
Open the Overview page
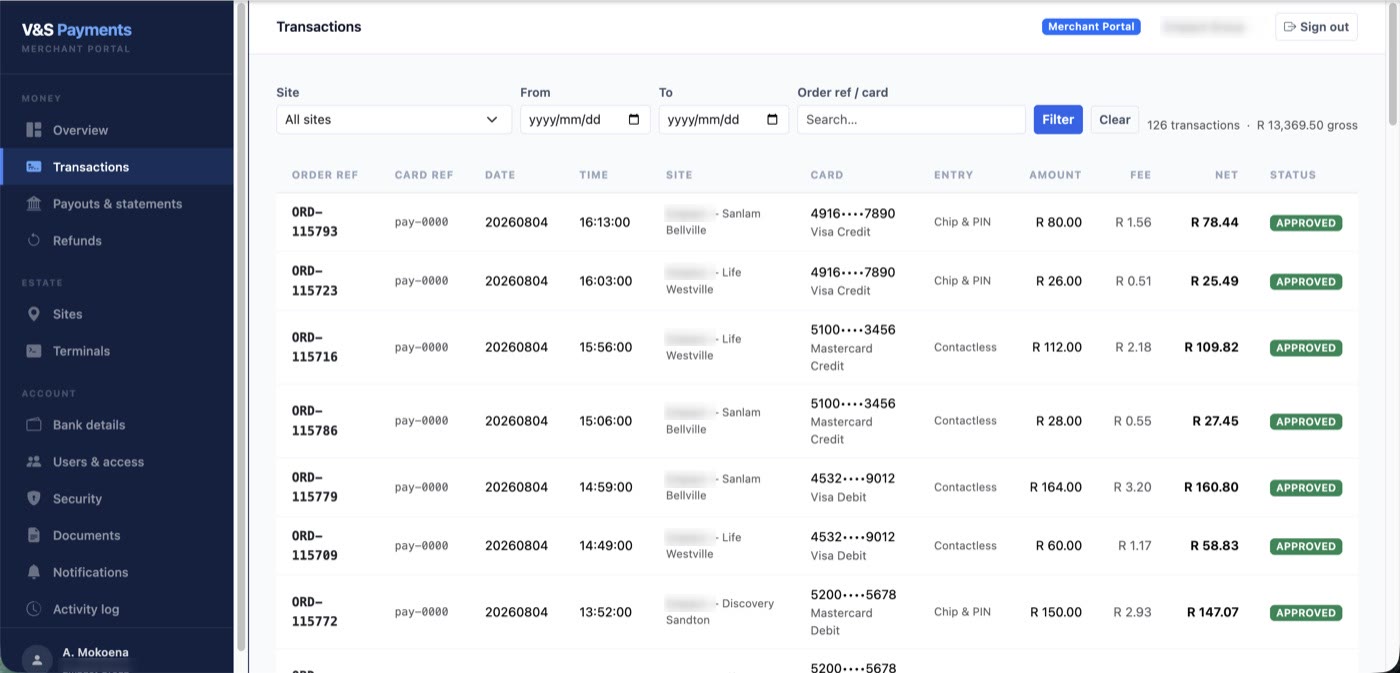pyautogui.click(x=117, y=130)
